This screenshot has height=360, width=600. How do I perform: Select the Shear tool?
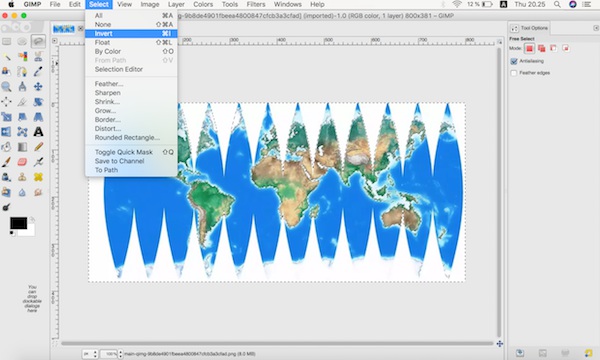click(22, 117)
